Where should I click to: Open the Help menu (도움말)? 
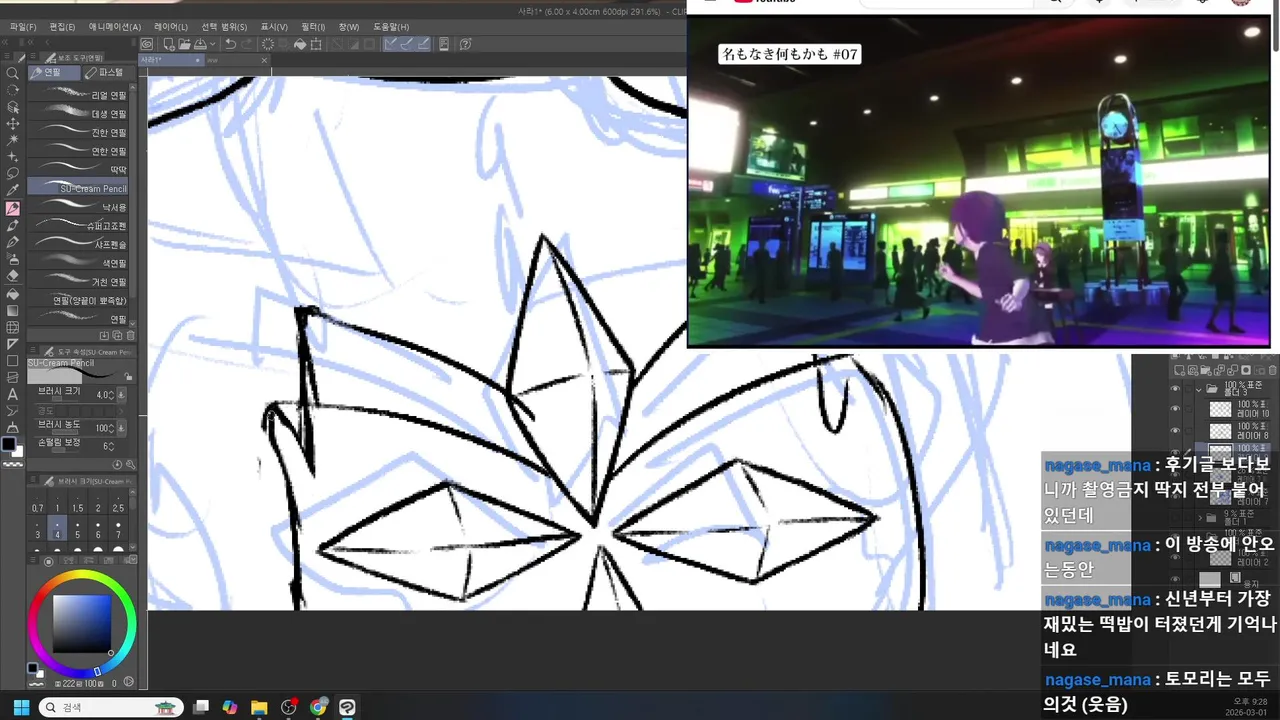coord(391,27)
